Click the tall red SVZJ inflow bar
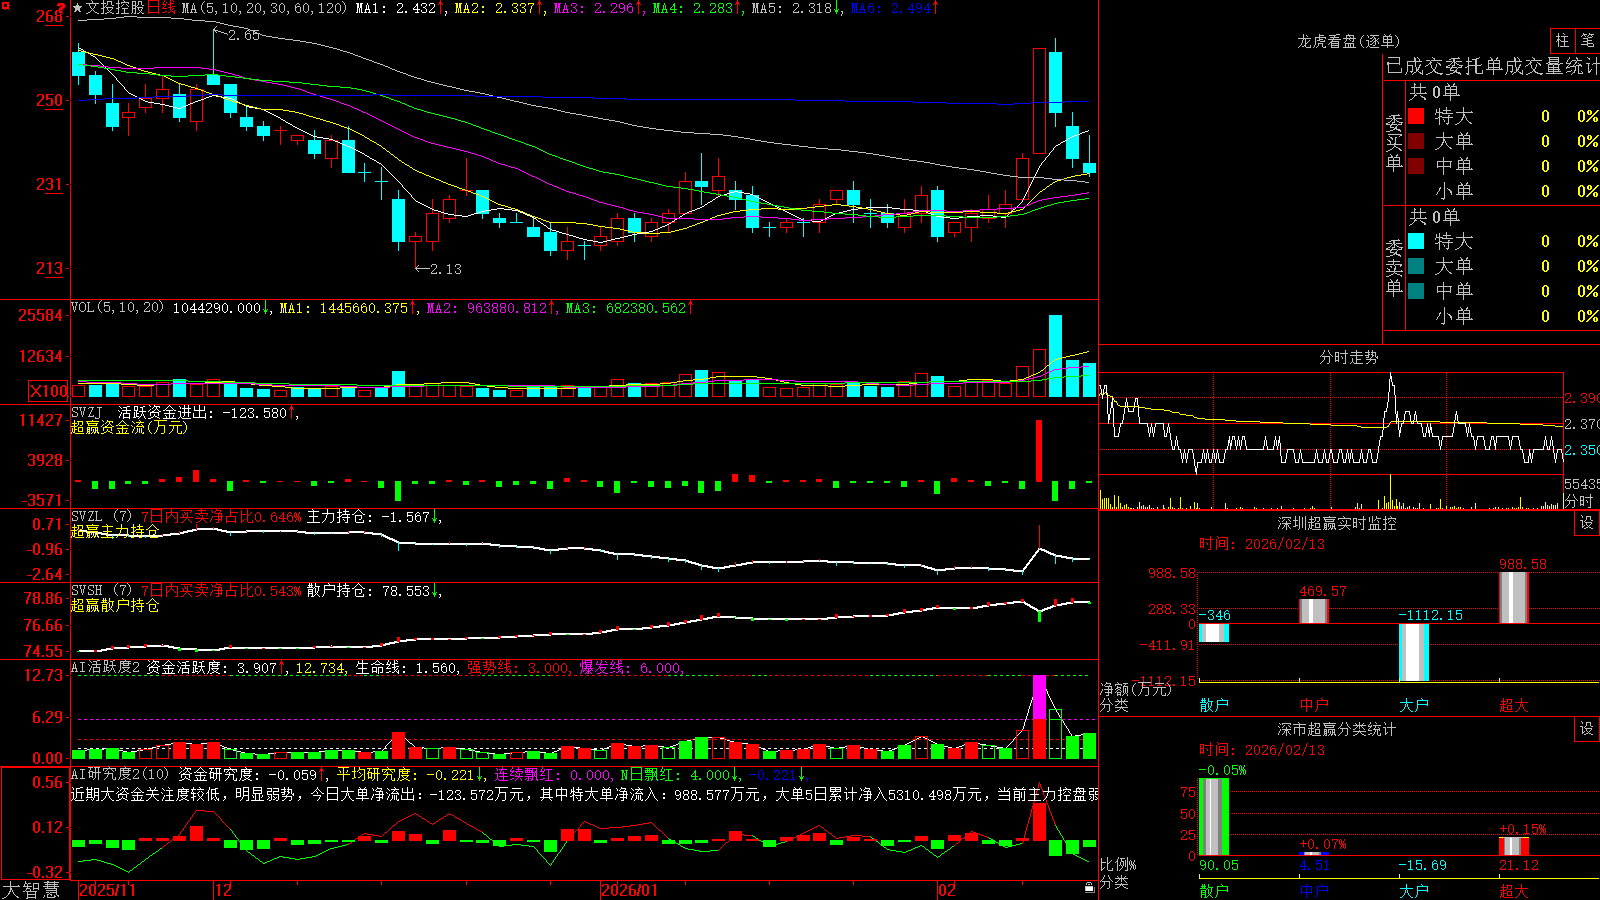Screen dimensions: 1600x900 (1039, 451)
